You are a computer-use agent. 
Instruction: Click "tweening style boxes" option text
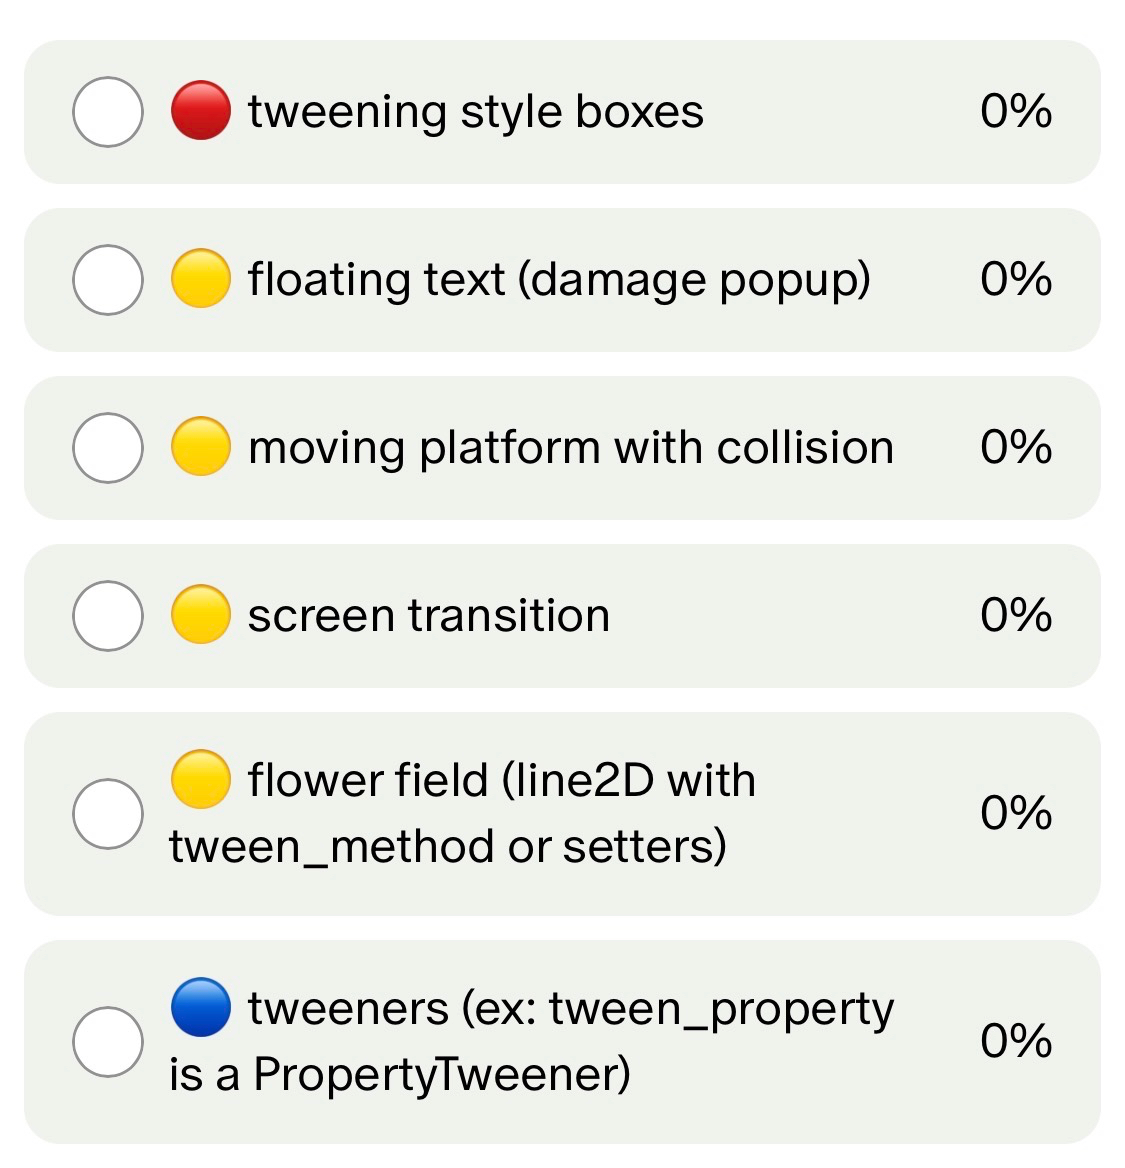point(476,112)
